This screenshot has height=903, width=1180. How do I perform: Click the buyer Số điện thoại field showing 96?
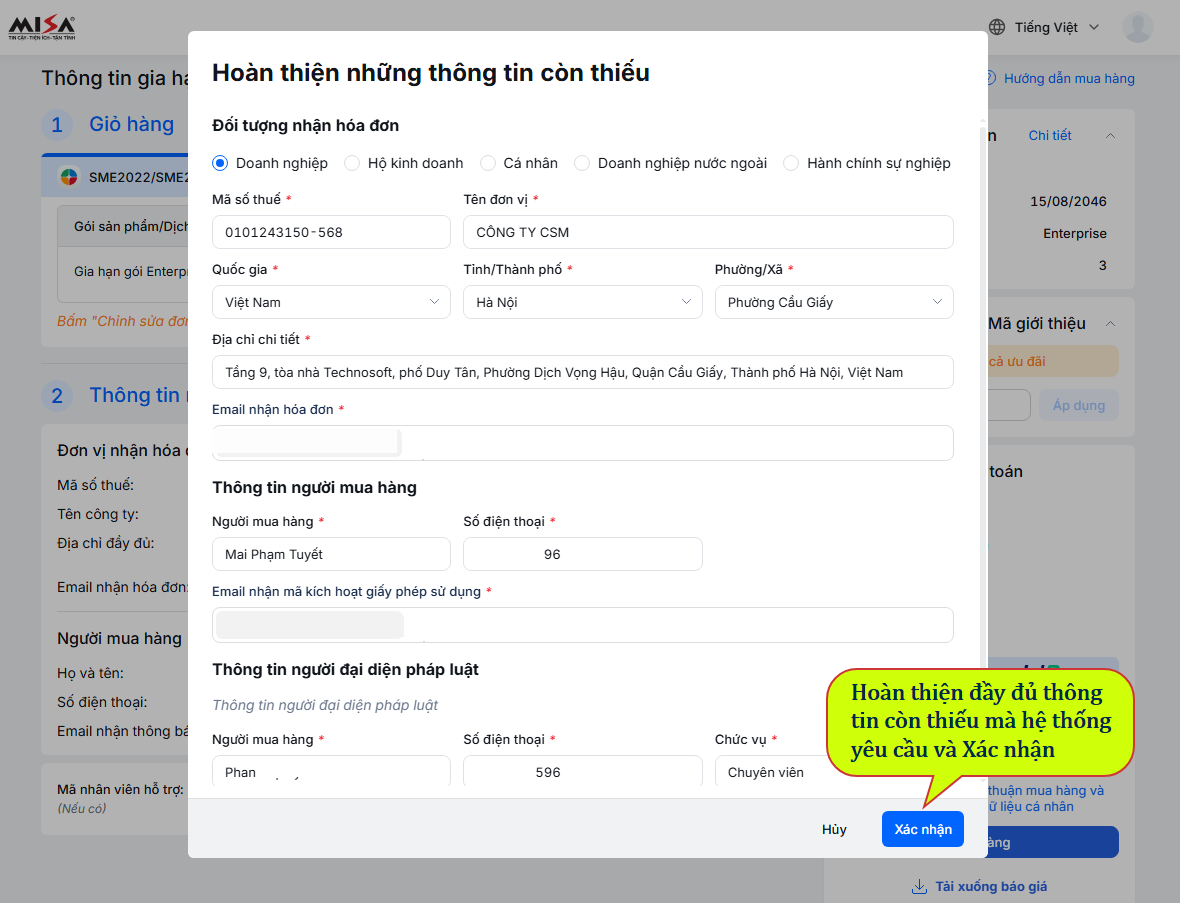[x=582, y=554]
